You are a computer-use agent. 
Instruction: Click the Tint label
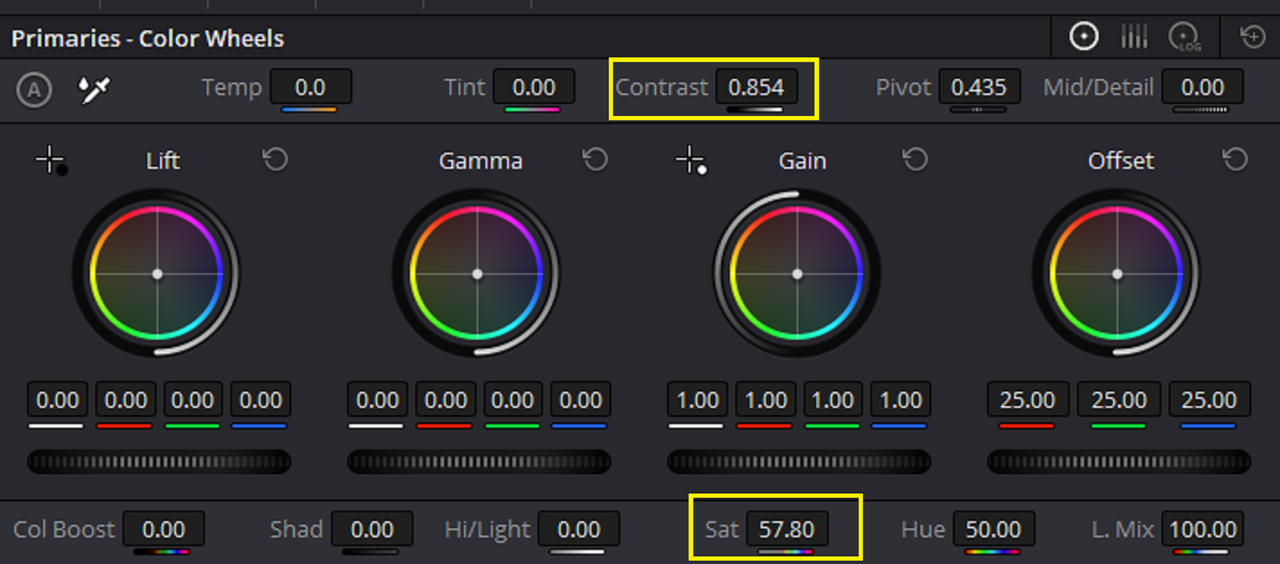[x=465, y=87]
